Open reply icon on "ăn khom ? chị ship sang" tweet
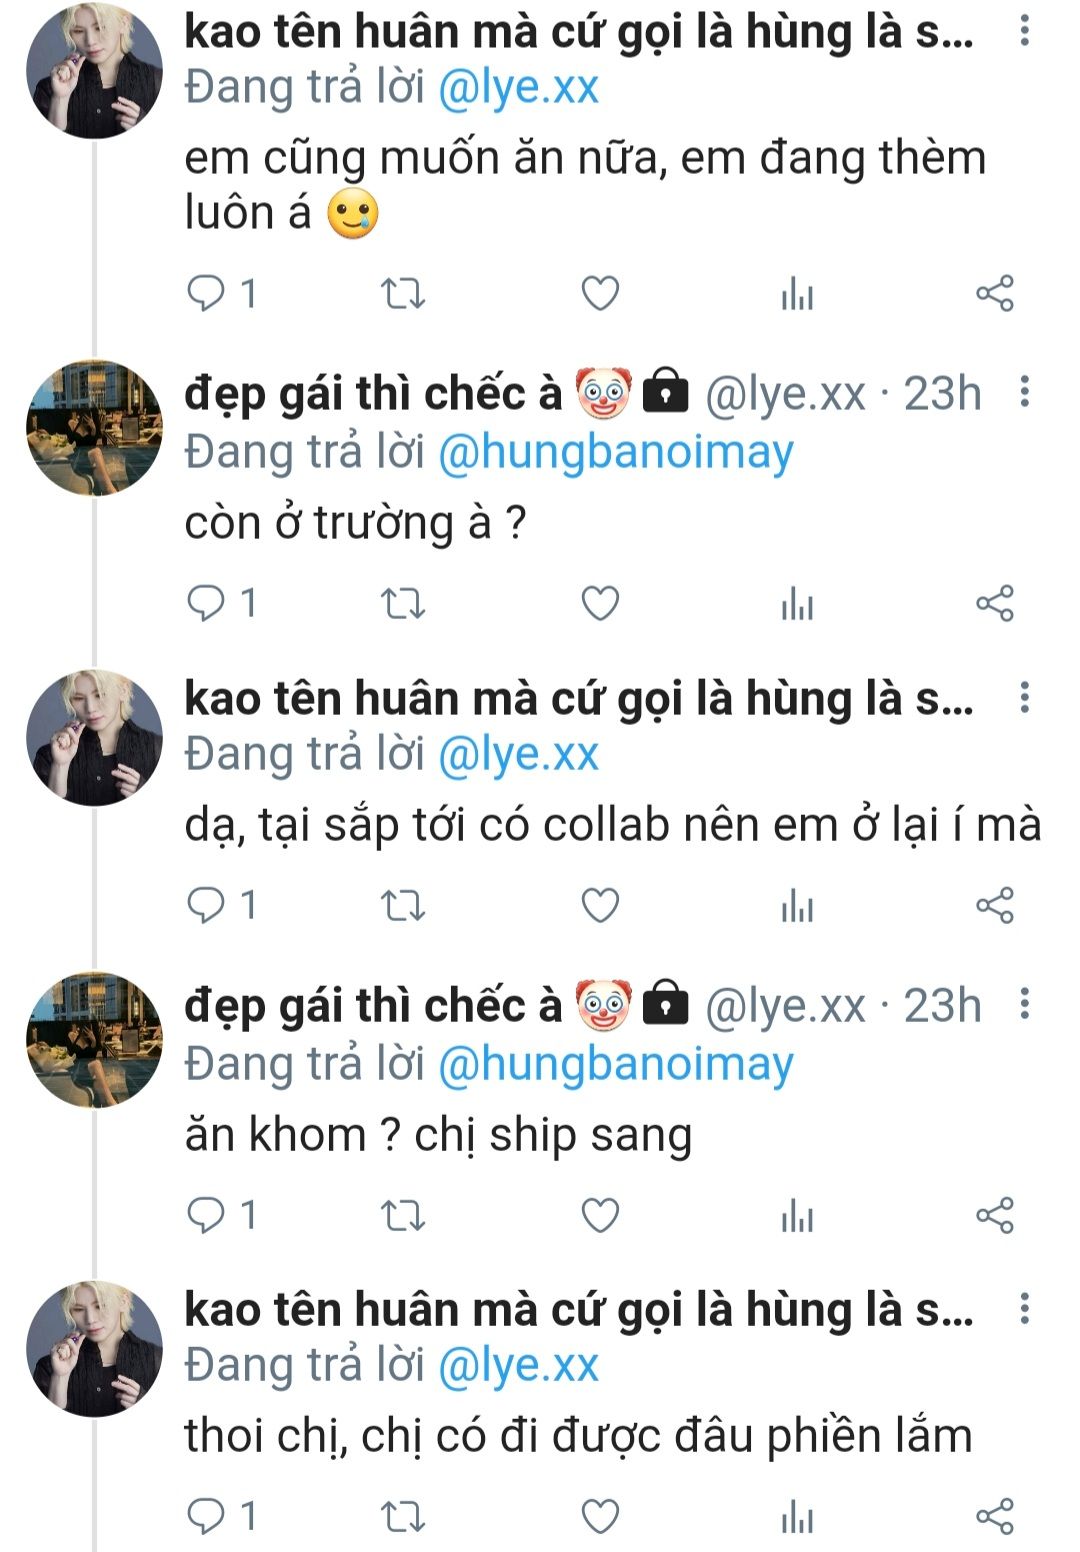Viewport: 1080px width, 1552px height. [x=207, y=1216]
